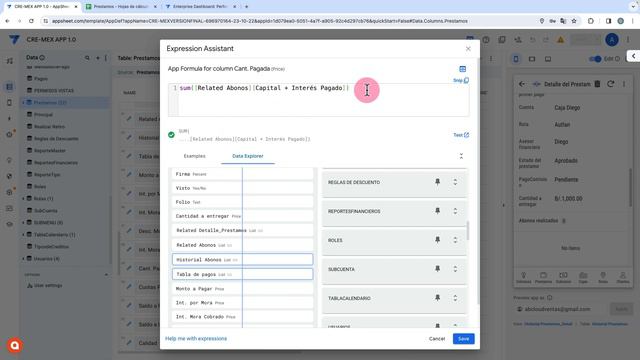
Task: Expand the REPORTESFINANCIEROS table
Action: (x=455, y=211)
